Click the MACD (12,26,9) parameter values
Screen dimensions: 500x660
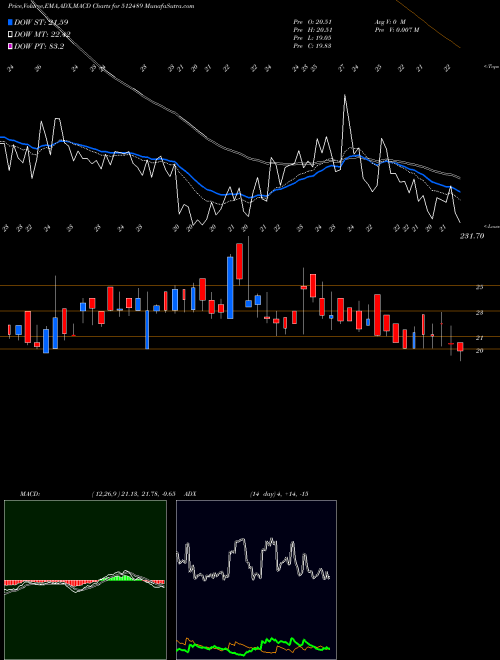tap(136, 494)
